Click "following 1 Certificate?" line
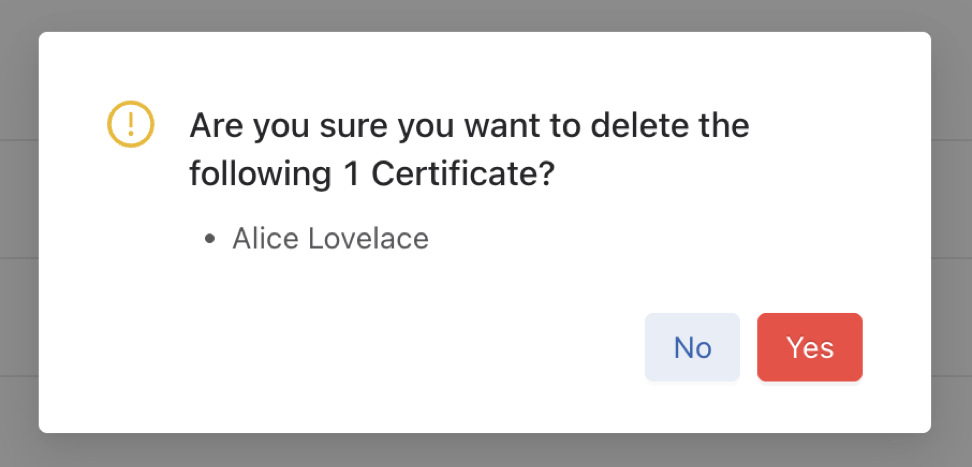The width and height of the screenshot is (972, 467). click(372, 175)
